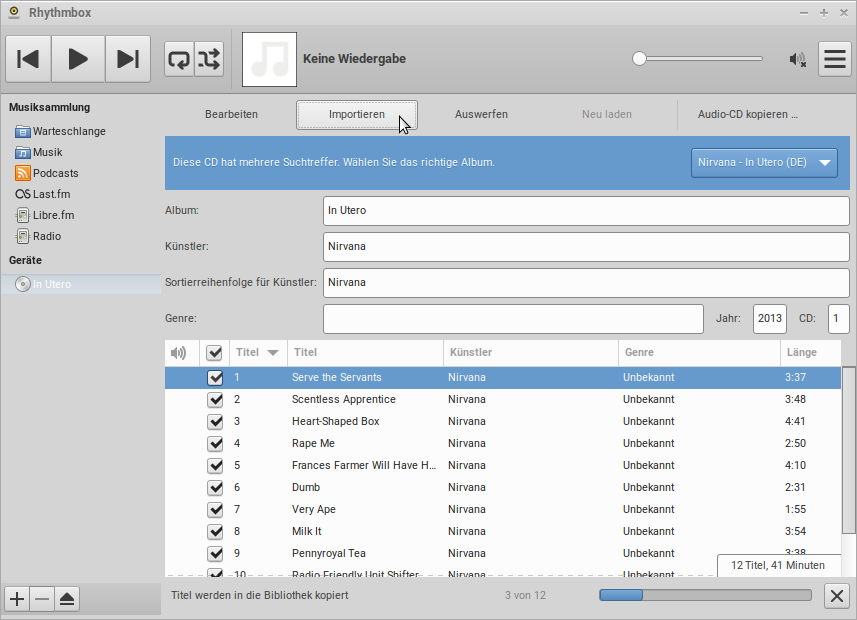Click the empty Genre field
The height and width of the screenshot is (620, 857).
(x=513, y=319)
